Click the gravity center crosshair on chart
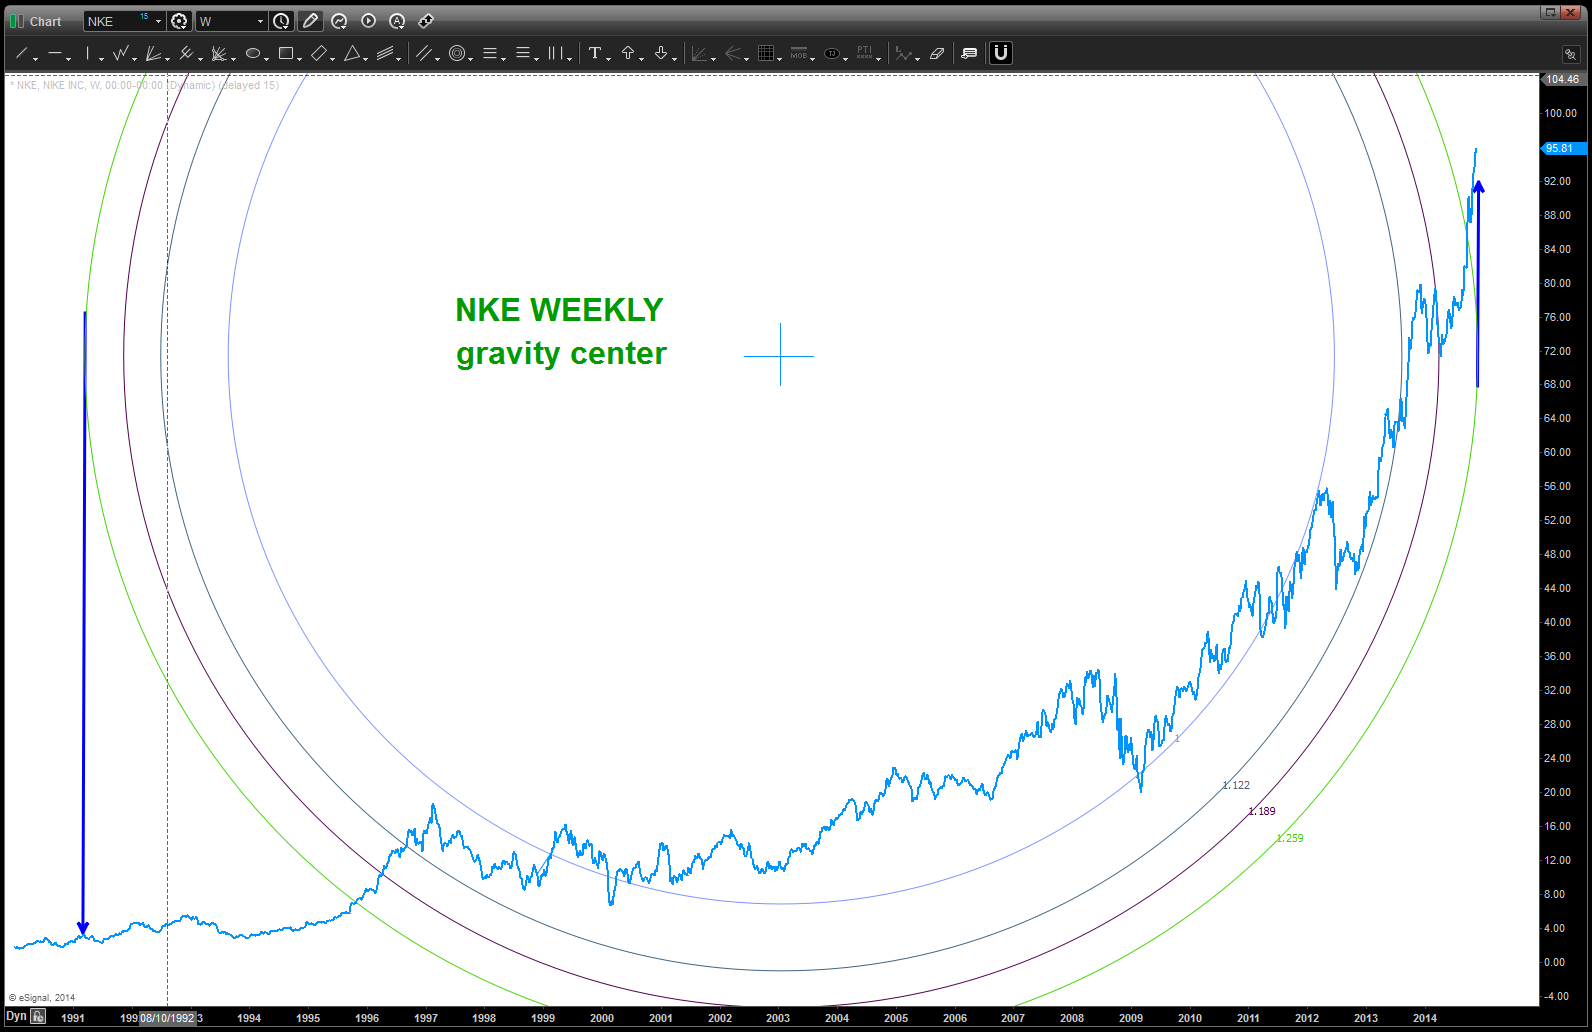Screen dimensions: 1592x1032 780,355
